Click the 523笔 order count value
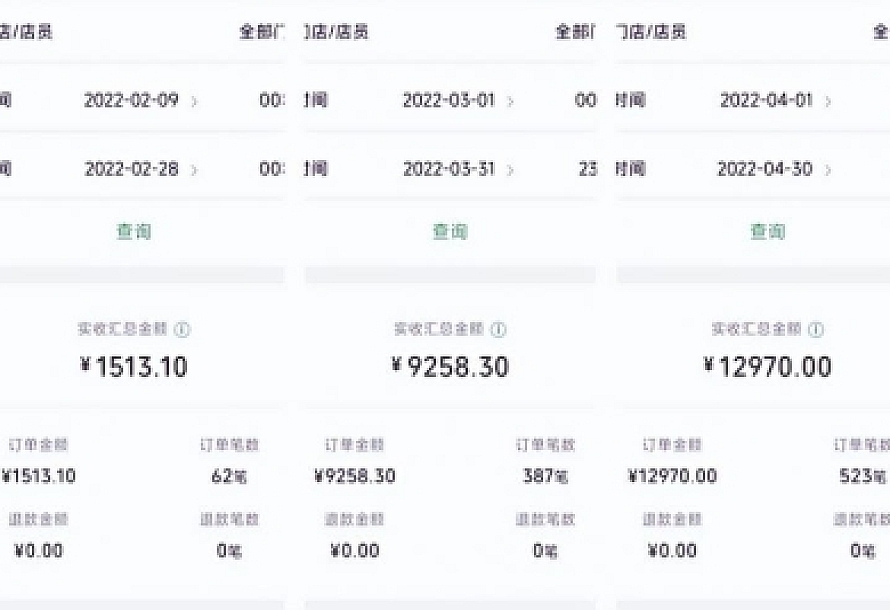 pyautogui.click(x=862, y=477)
